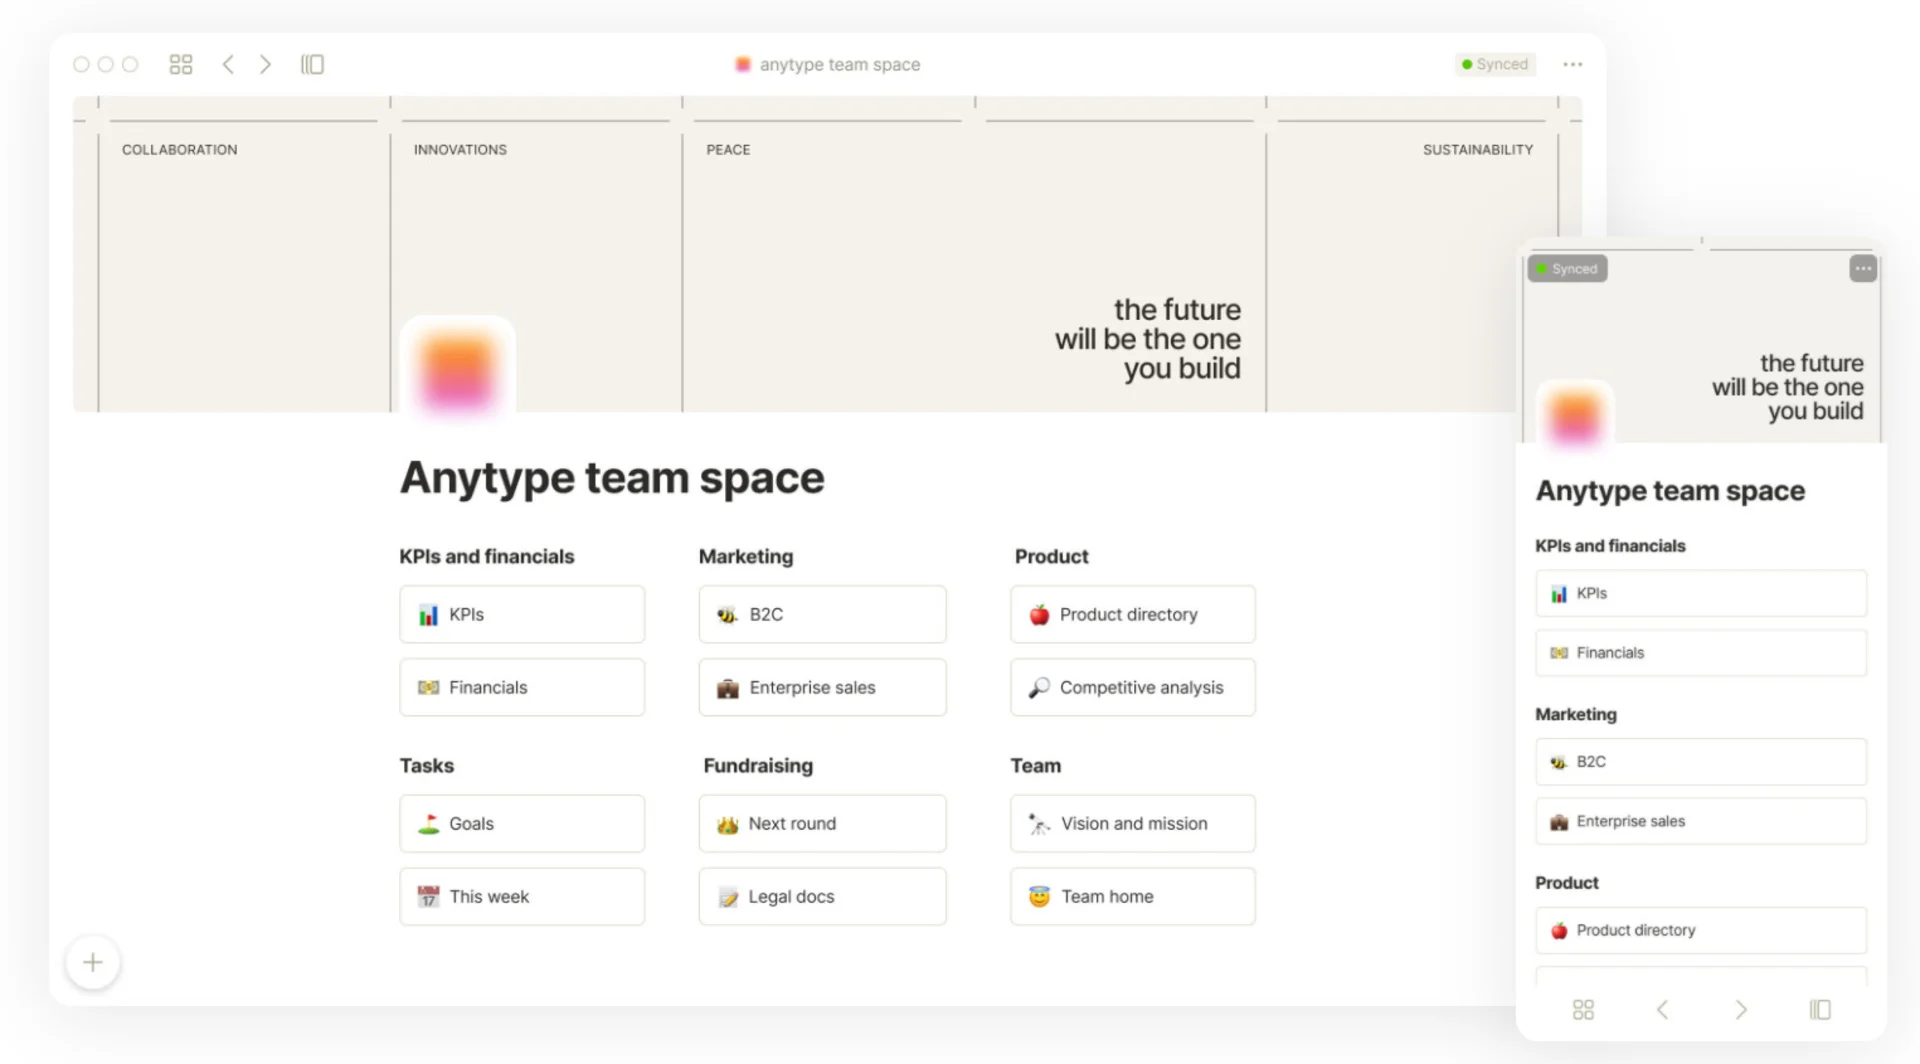
Task: Open the KPIs page card
Action: [x=521, y=614]
